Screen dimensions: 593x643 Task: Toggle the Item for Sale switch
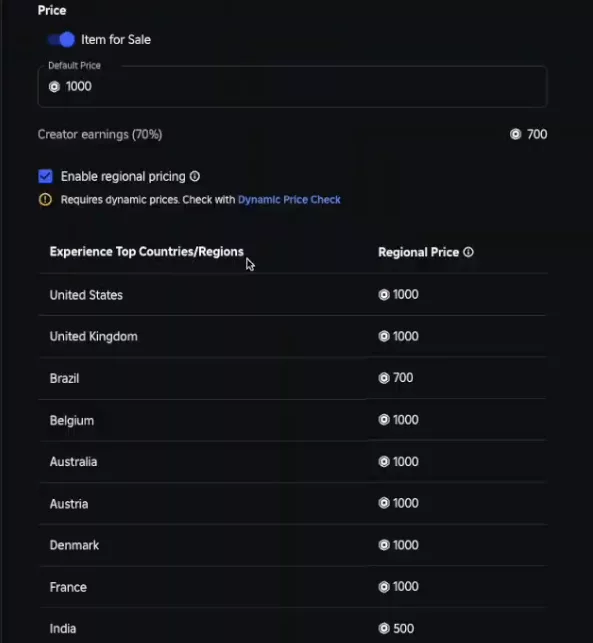tap(61, 40)
